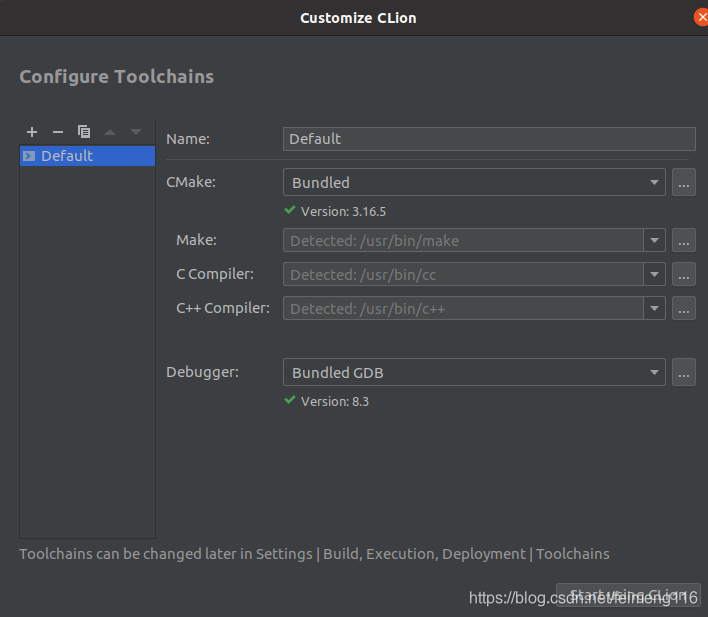Browse for C++ Compiler executable
Image resolution: width=708 pixels, height=617 pixels.
pyautogui.click(x=684, y=308)
